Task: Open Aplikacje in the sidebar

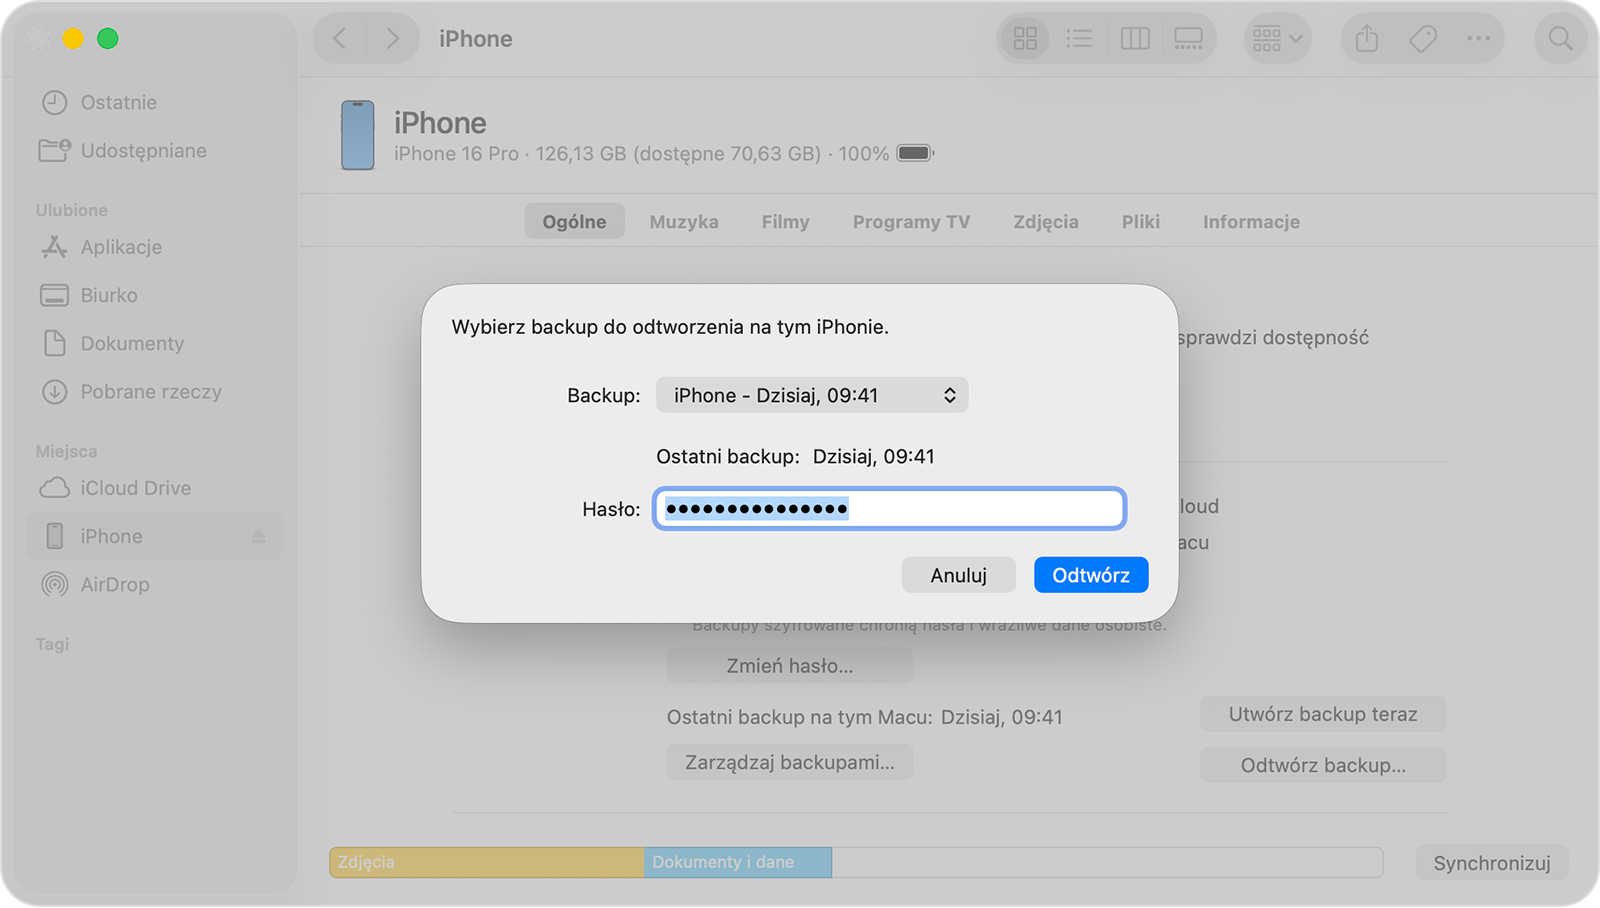Action: (x=101, y=247)
